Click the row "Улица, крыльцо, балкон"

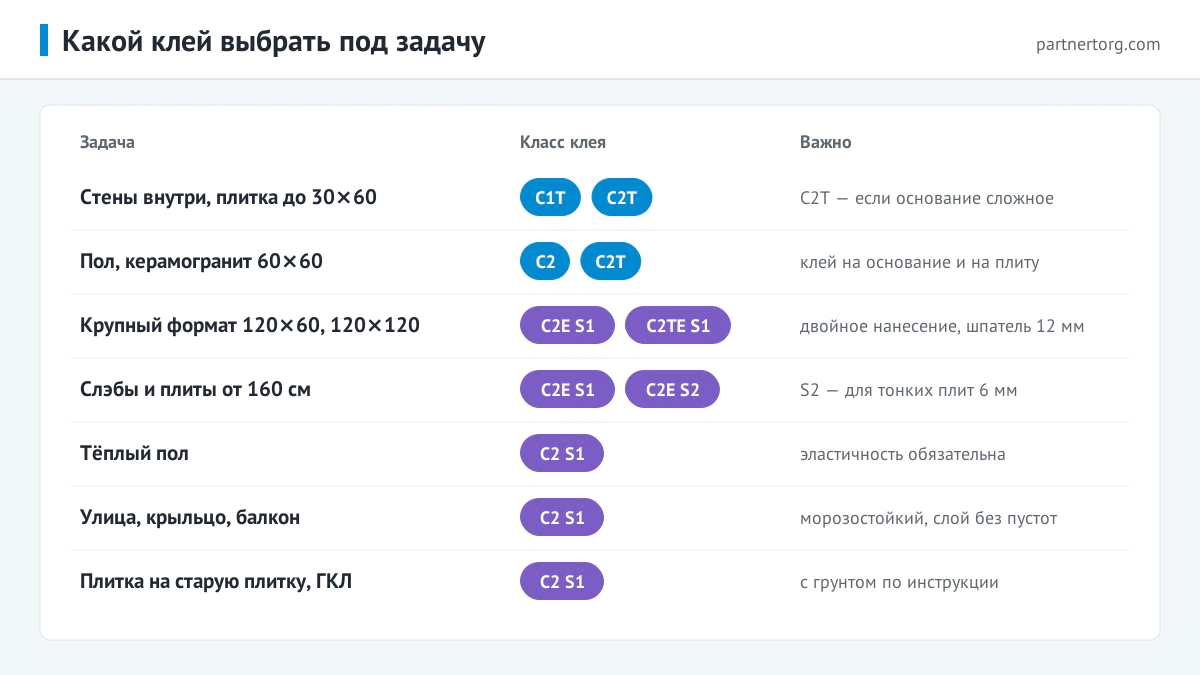point(600,518)
